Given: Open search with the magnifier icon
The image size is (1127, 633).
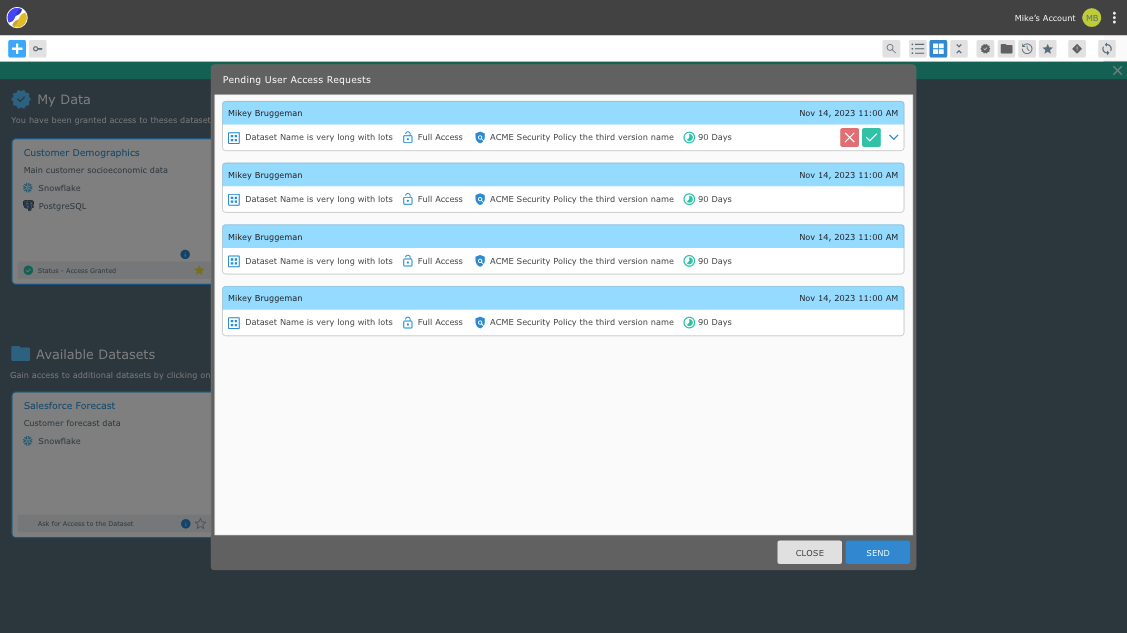Looking at the screenshot, I should click(891, 48).
